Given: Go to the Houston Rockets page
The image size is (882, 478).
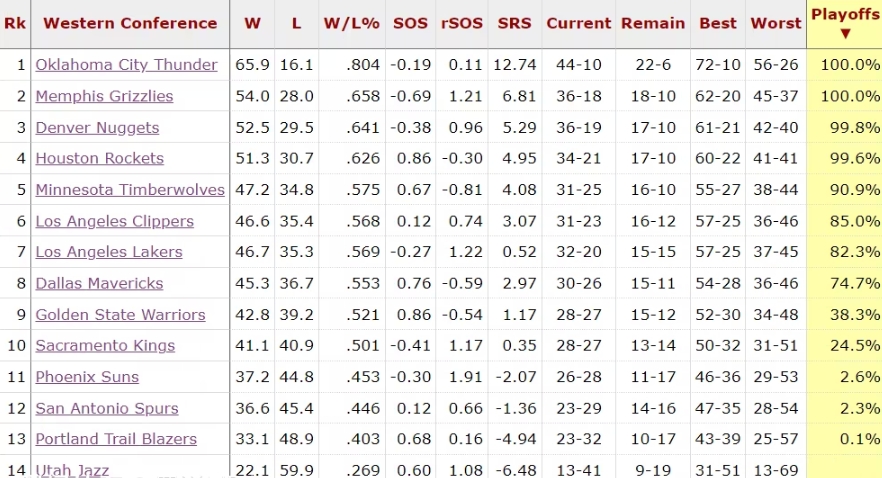Looking at the screenshot, I should 99,159.
